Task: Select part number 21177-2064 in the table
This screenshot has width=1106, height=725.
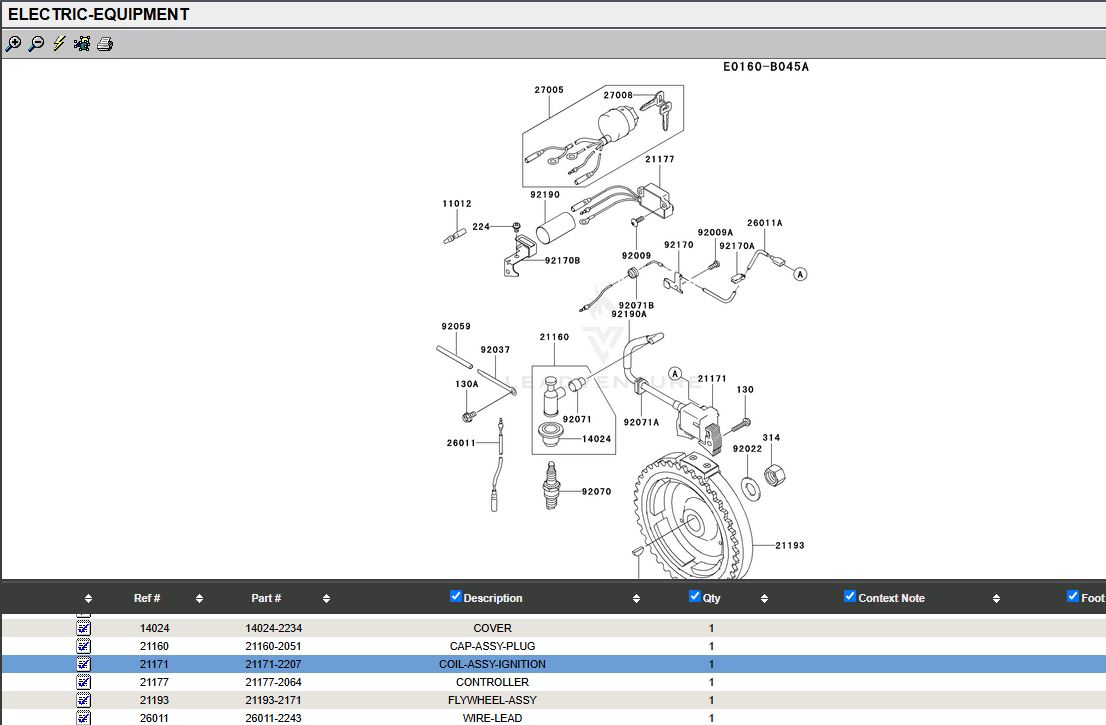Action: pyautogui.click(x=273, y=682)
